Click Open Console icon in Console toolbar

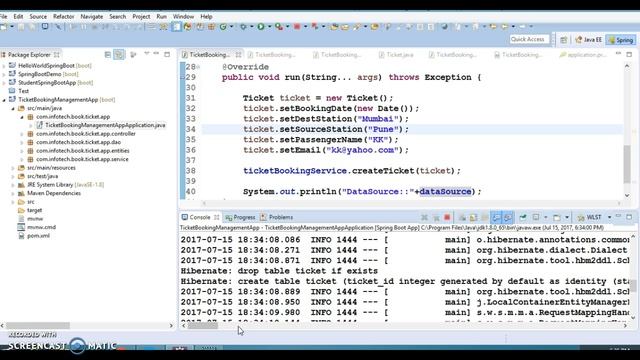557,217
